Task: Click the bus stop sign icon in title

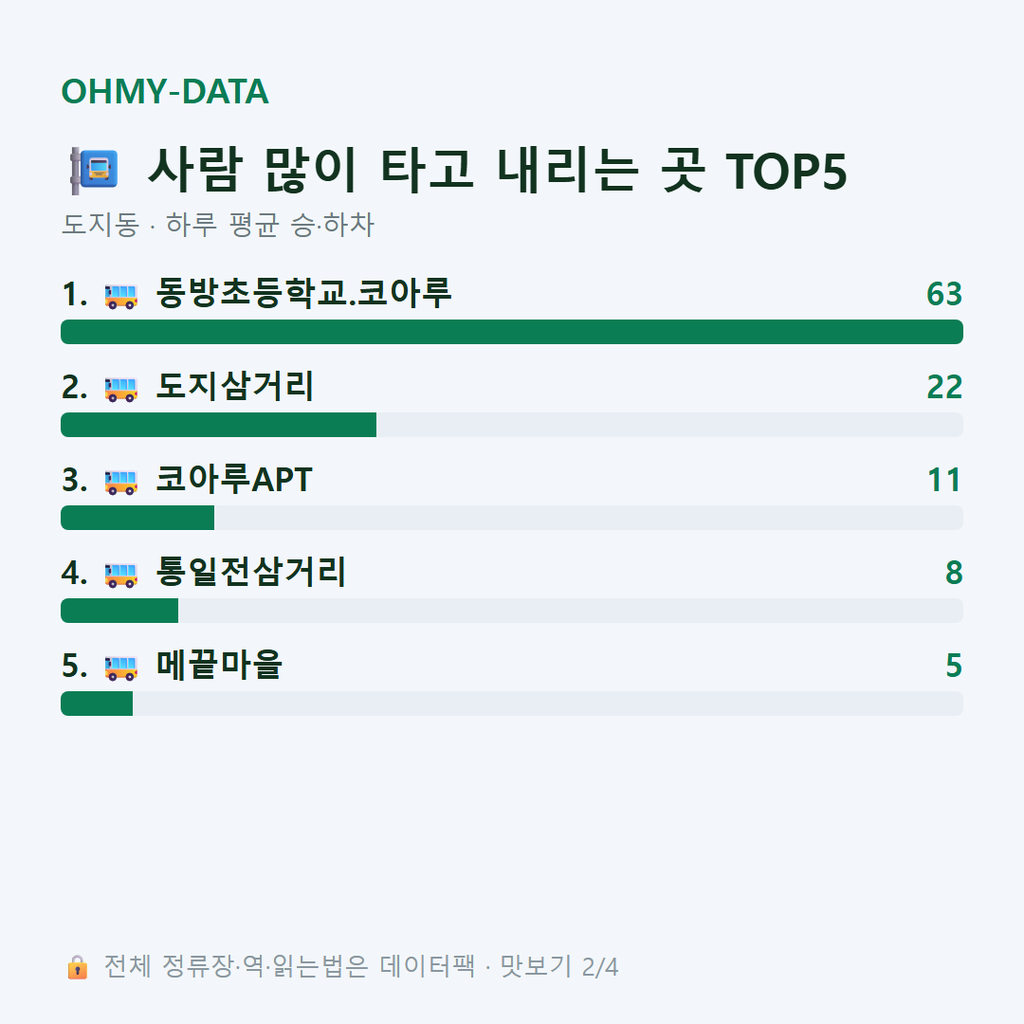Action: (x=95, y=170)
